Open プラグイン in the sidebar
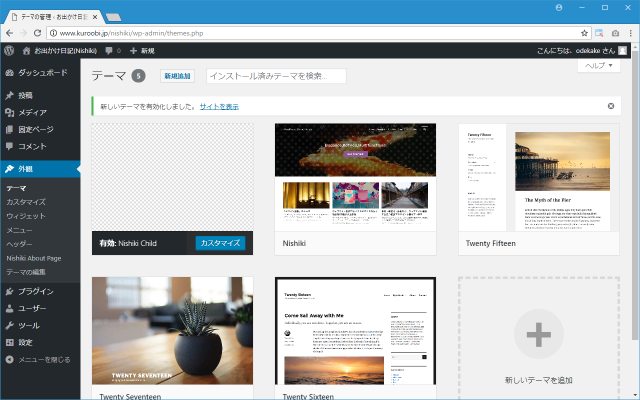The width and height of the screenshot is (640, 400). [x=40, y=291]
